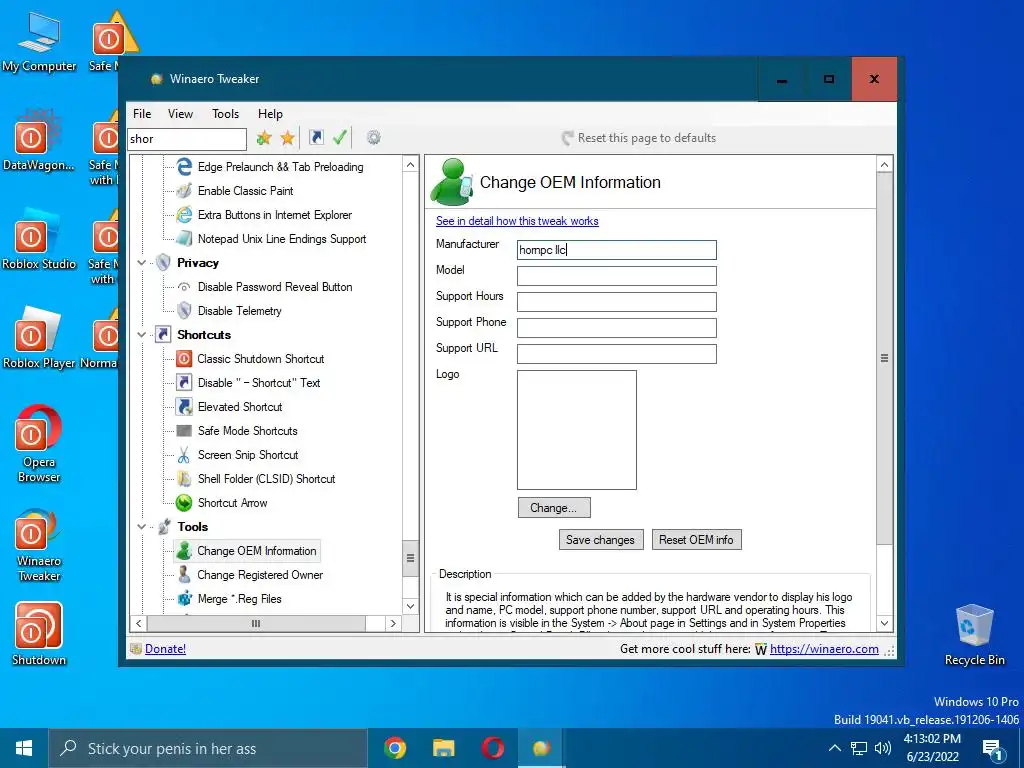Collapse the Privacy tree section
The width and height of the screenshot is (1024, 768).
tap(142, 263)
